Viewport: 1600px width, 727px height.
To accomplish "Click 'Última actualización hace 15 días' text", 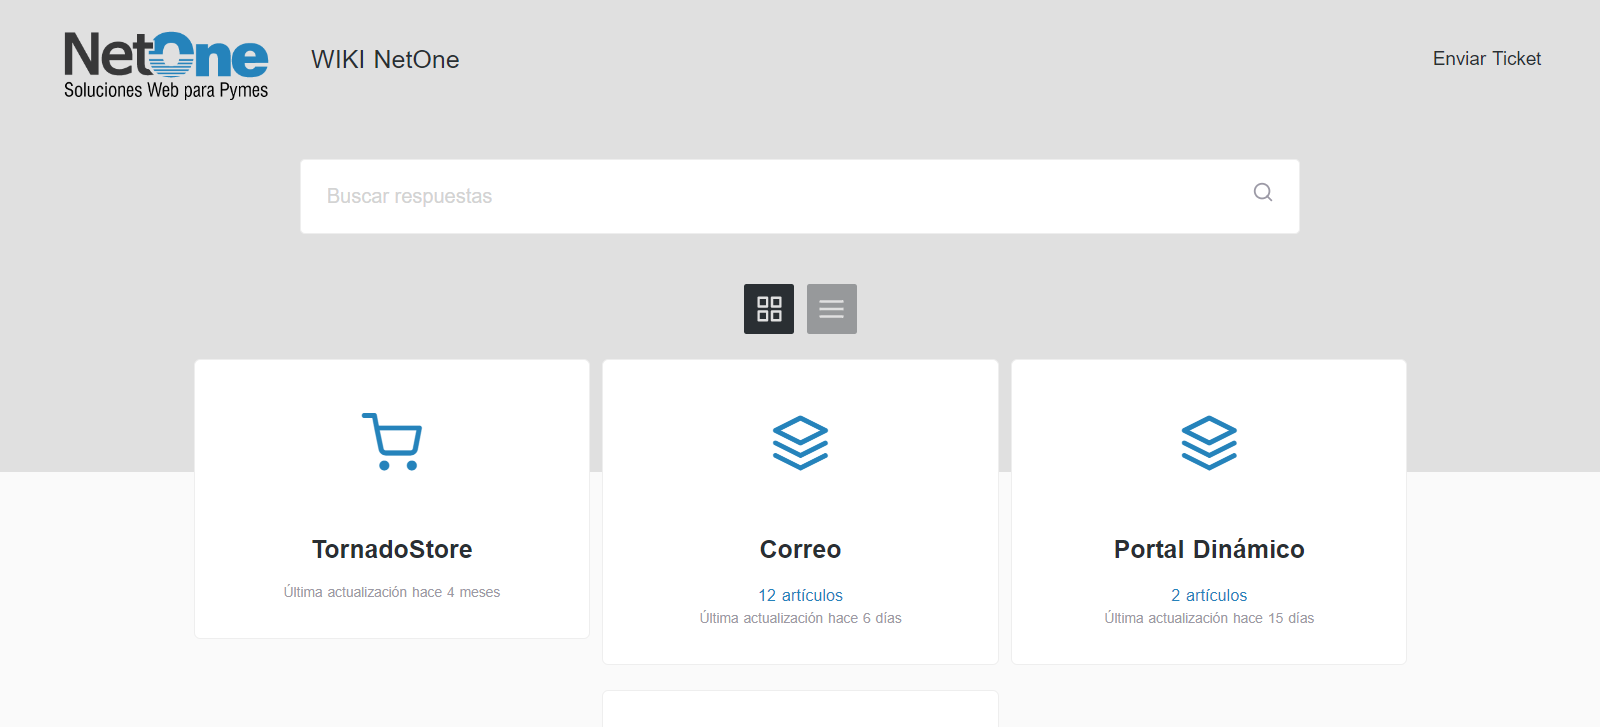I will click(1209, 618).
